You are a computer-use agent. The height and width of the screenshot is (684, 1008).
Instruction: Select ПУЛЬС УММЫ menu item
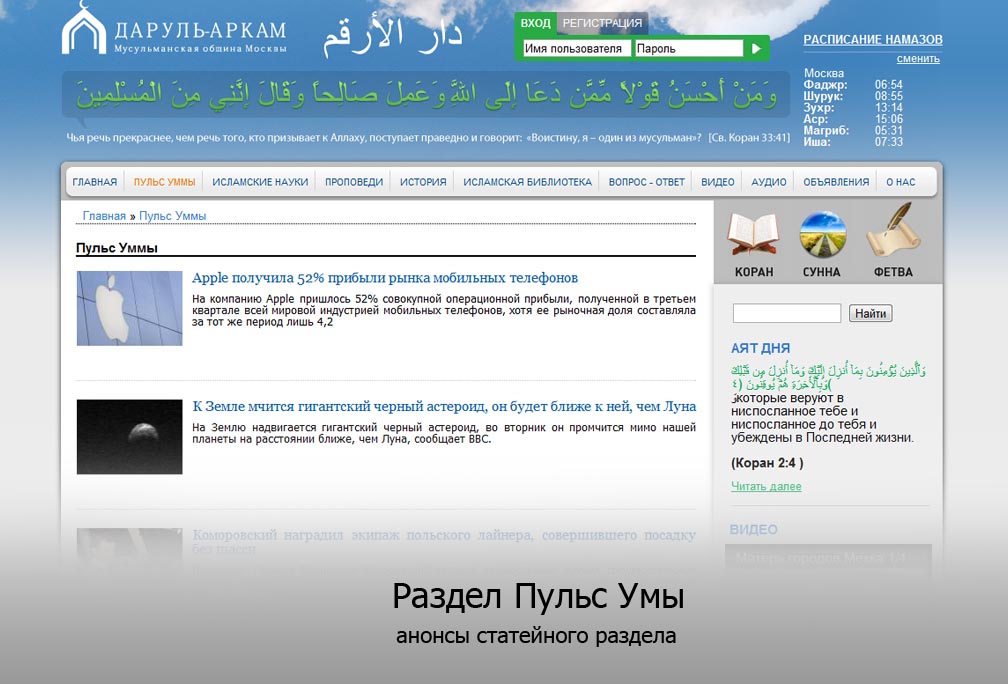[x=165, y=183]
